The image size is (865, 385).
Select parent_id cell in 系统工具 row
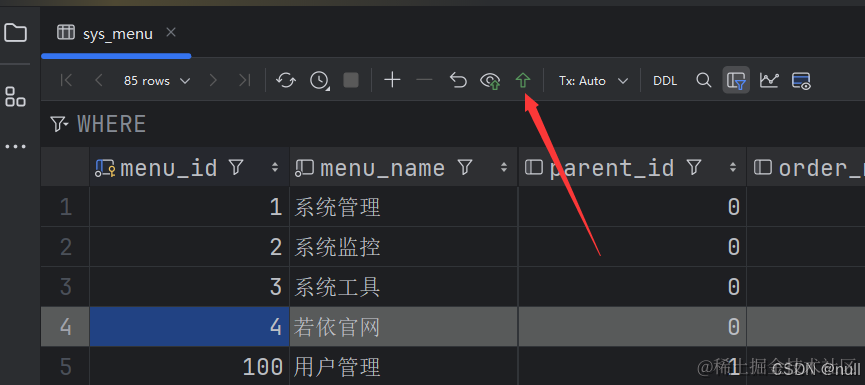coord(632,287)
